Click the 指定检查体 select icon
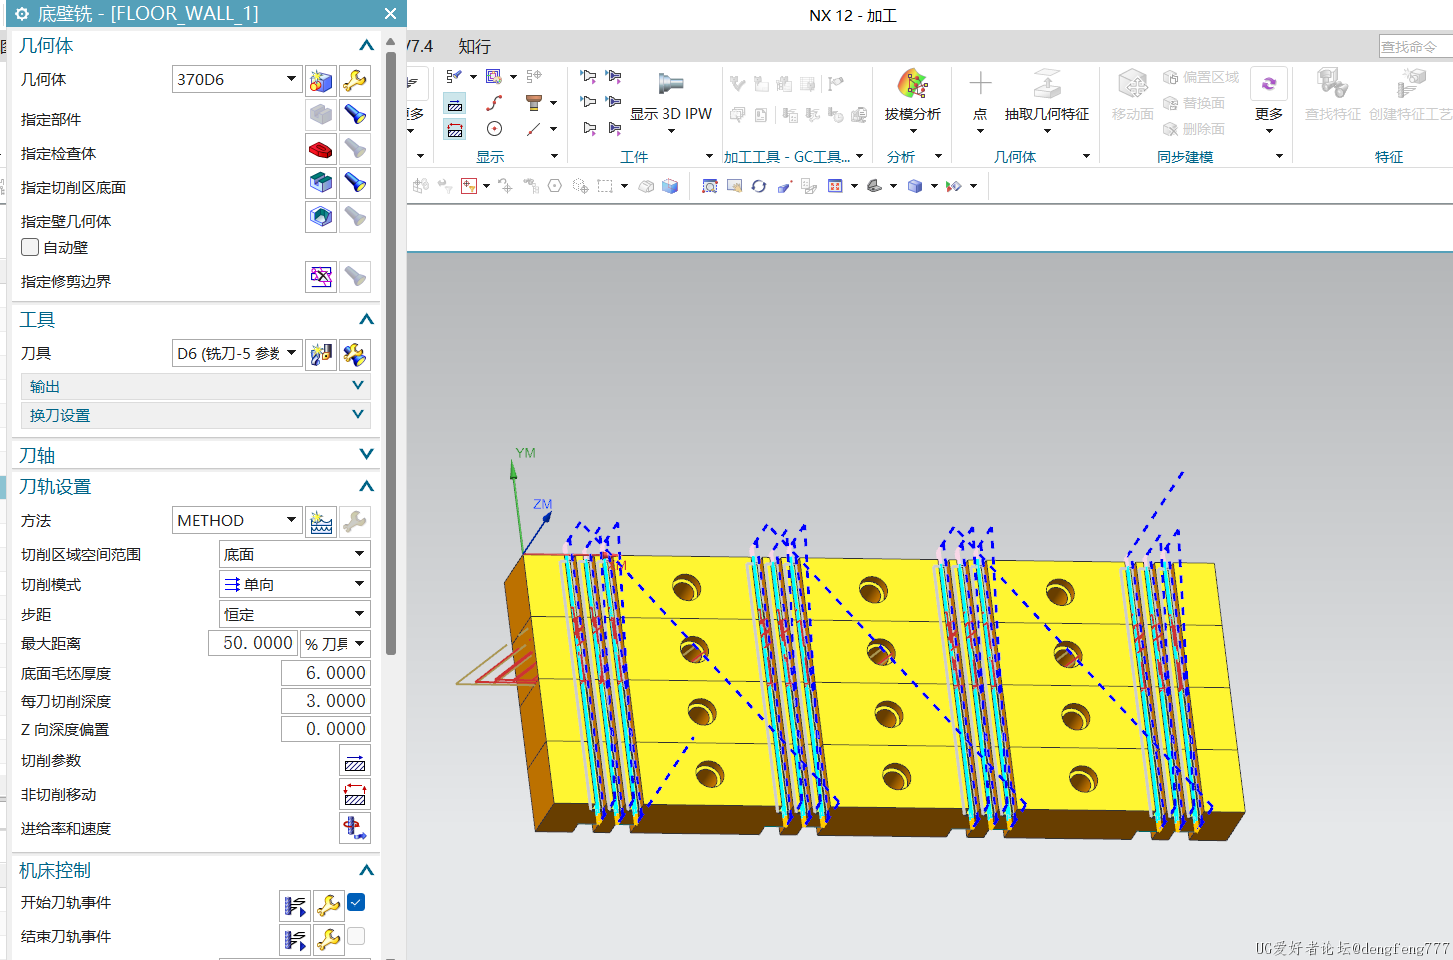 tap(321, 149)
